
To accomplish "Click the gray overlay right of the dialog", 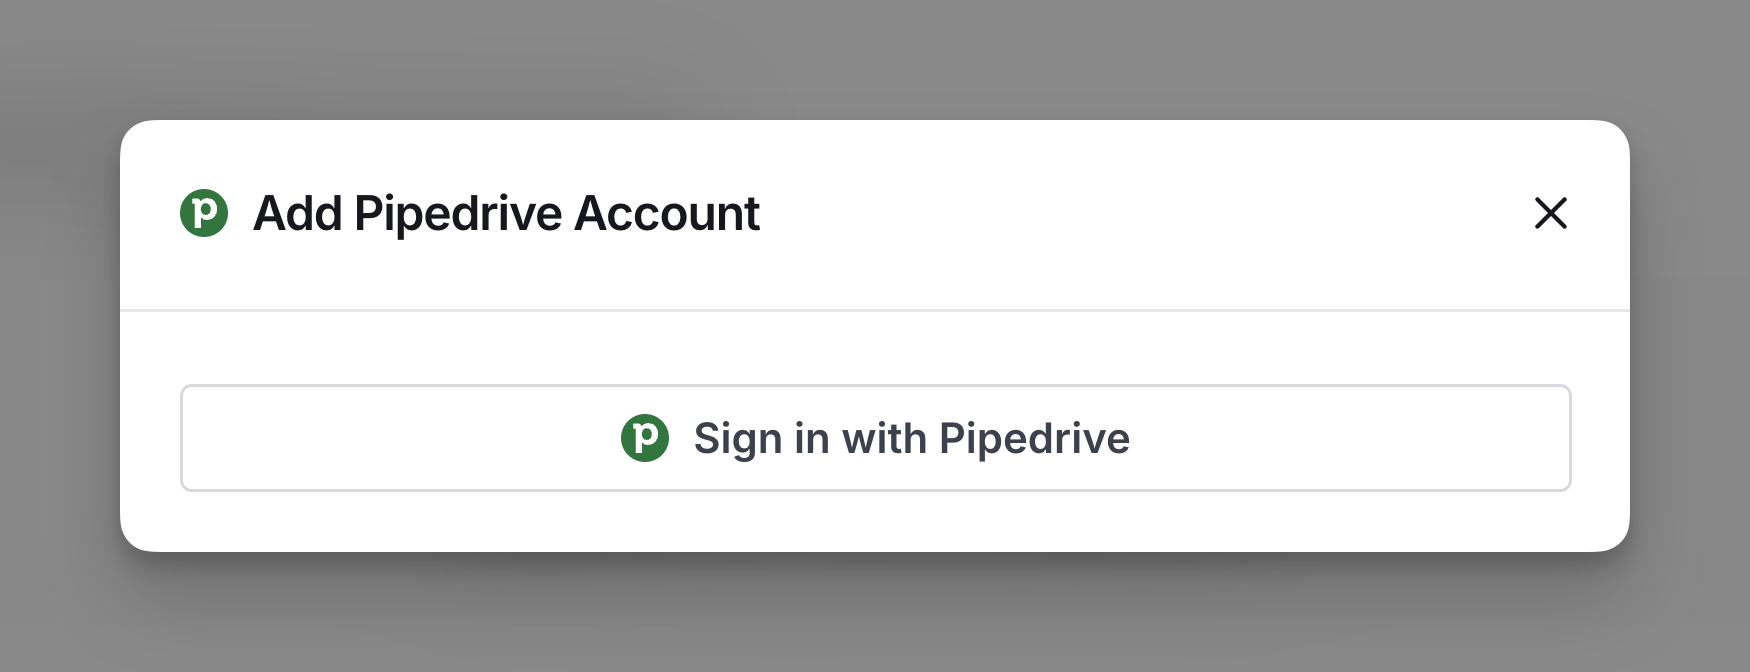I will (1690, 336).
